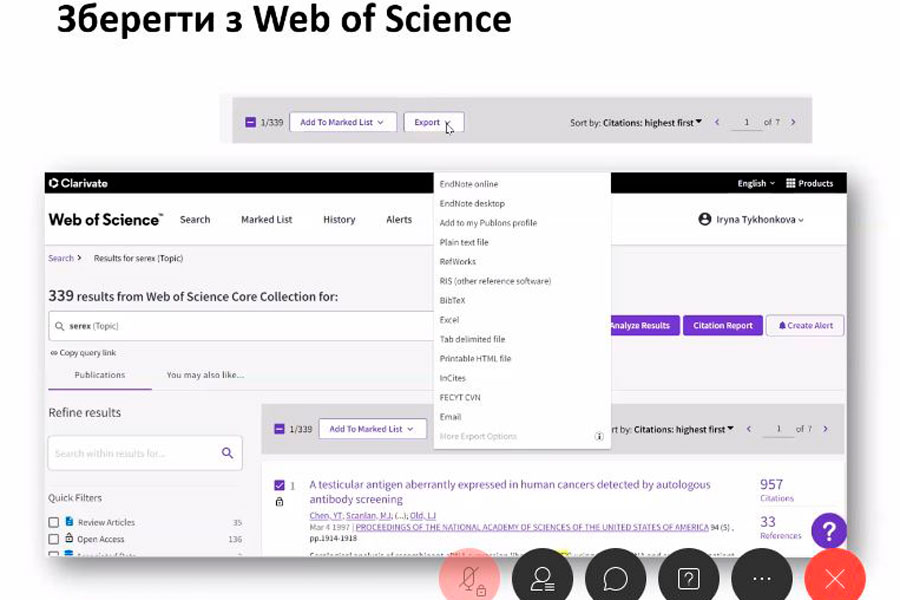
Task: Open the History navigation item
Action: [339, 219]
